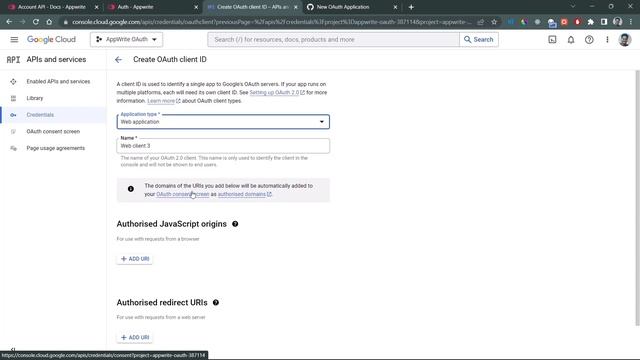Click the browser address bar URL
Image resolution: width=640 pixels, height=360 pixels.
coord(271,22)
